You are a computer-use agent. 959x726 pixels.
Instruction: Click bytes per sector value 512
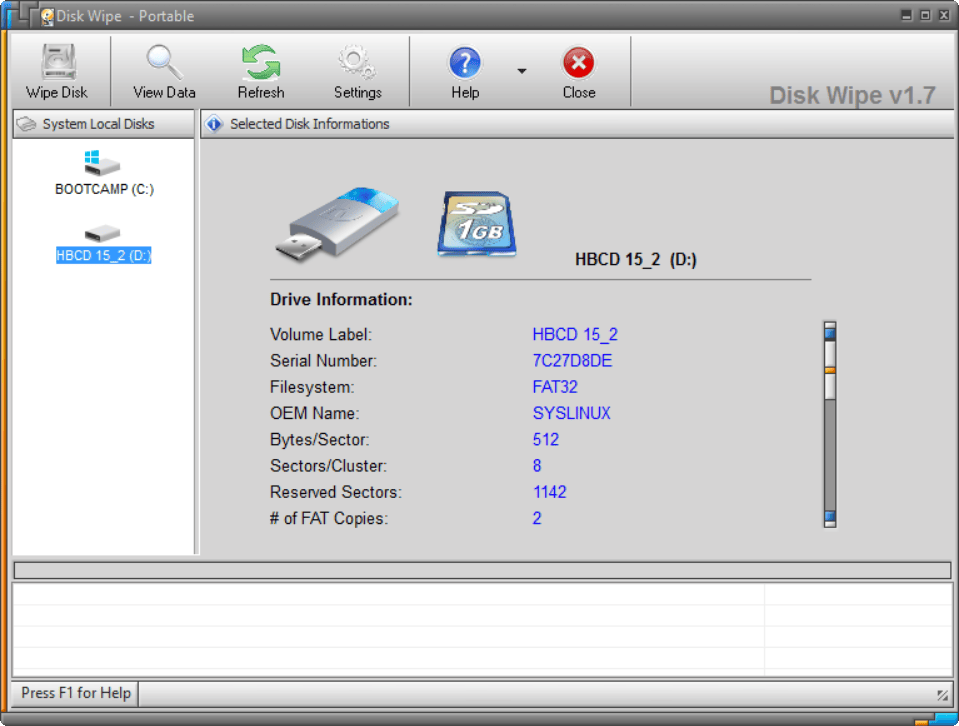546,440
